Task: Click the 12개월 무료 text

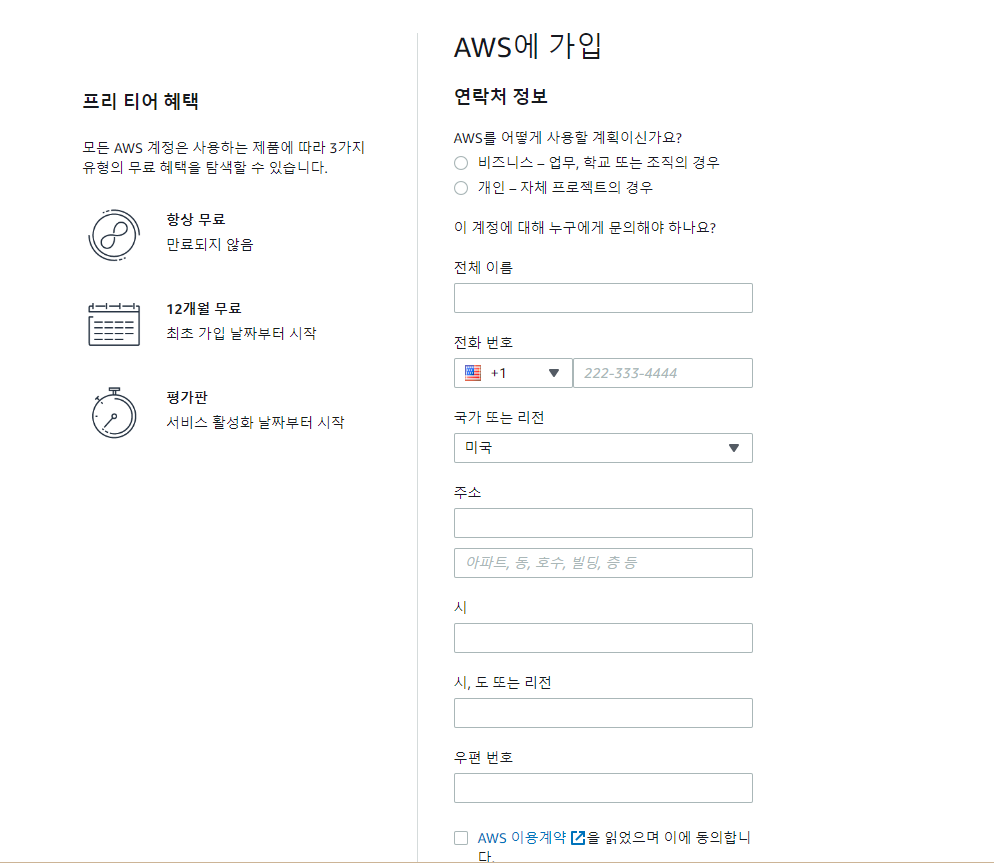Action: click(203, 309)
